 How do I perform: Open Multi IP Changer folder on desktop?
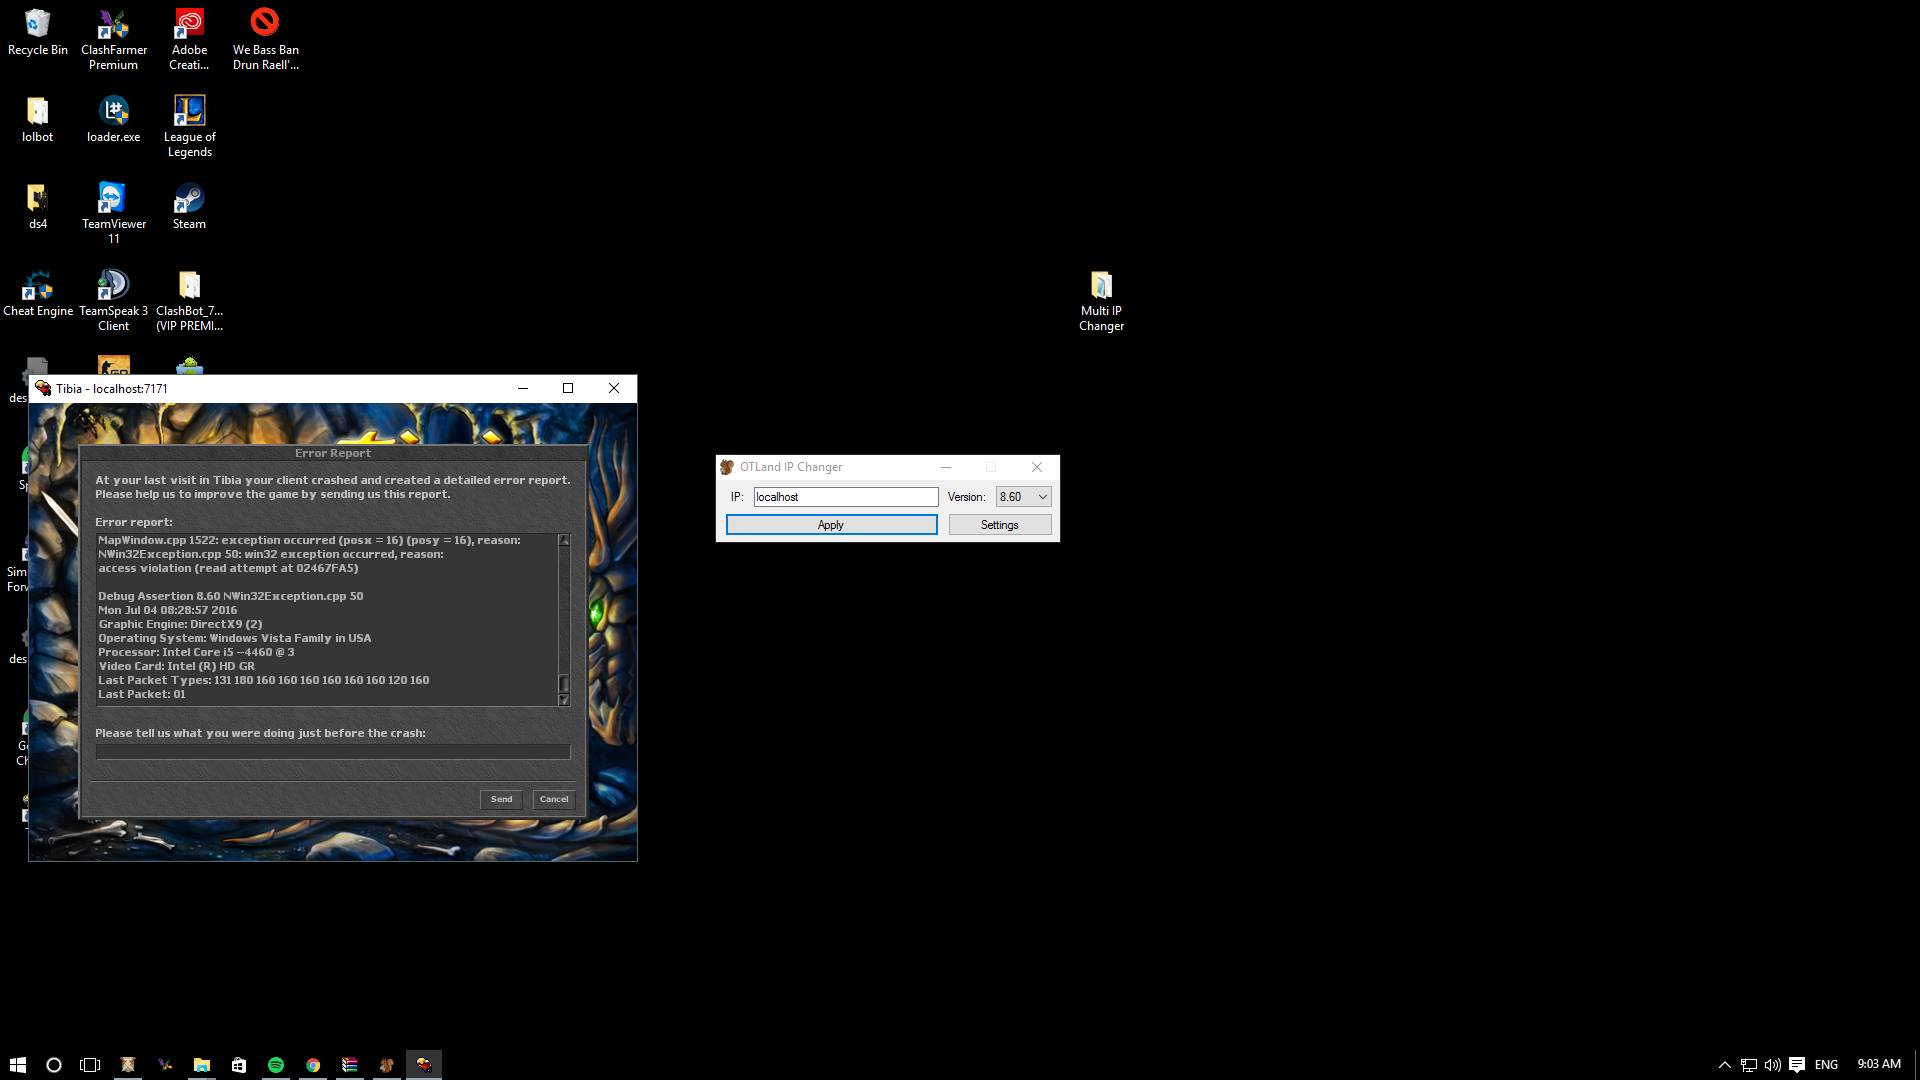tap(1101, 301)
